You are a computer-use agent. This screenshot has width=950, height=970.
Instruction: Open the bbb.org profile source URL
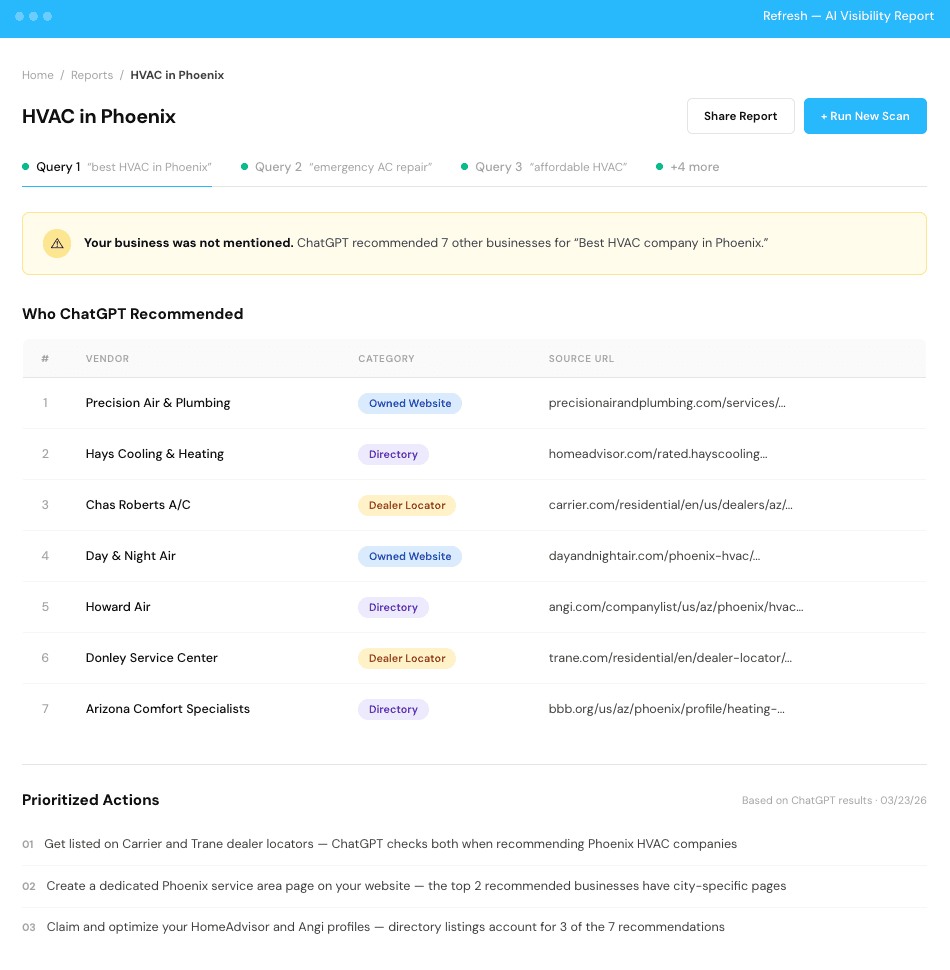click(x=667, y=709)
